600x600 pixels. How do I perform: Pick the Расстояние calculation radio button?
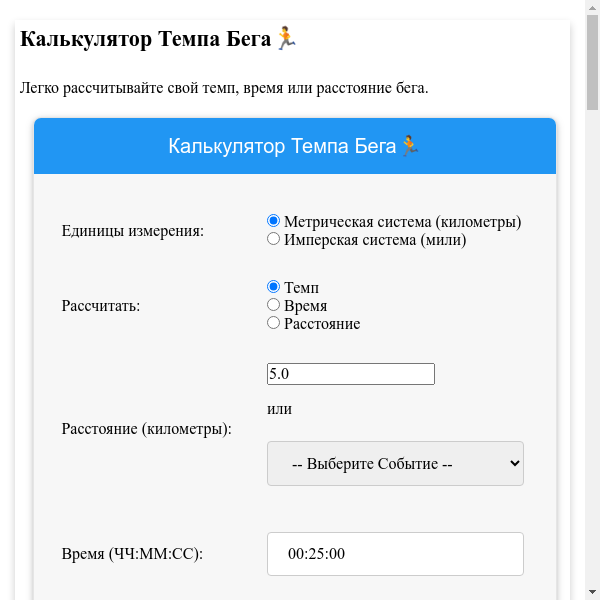pos(273,324)
